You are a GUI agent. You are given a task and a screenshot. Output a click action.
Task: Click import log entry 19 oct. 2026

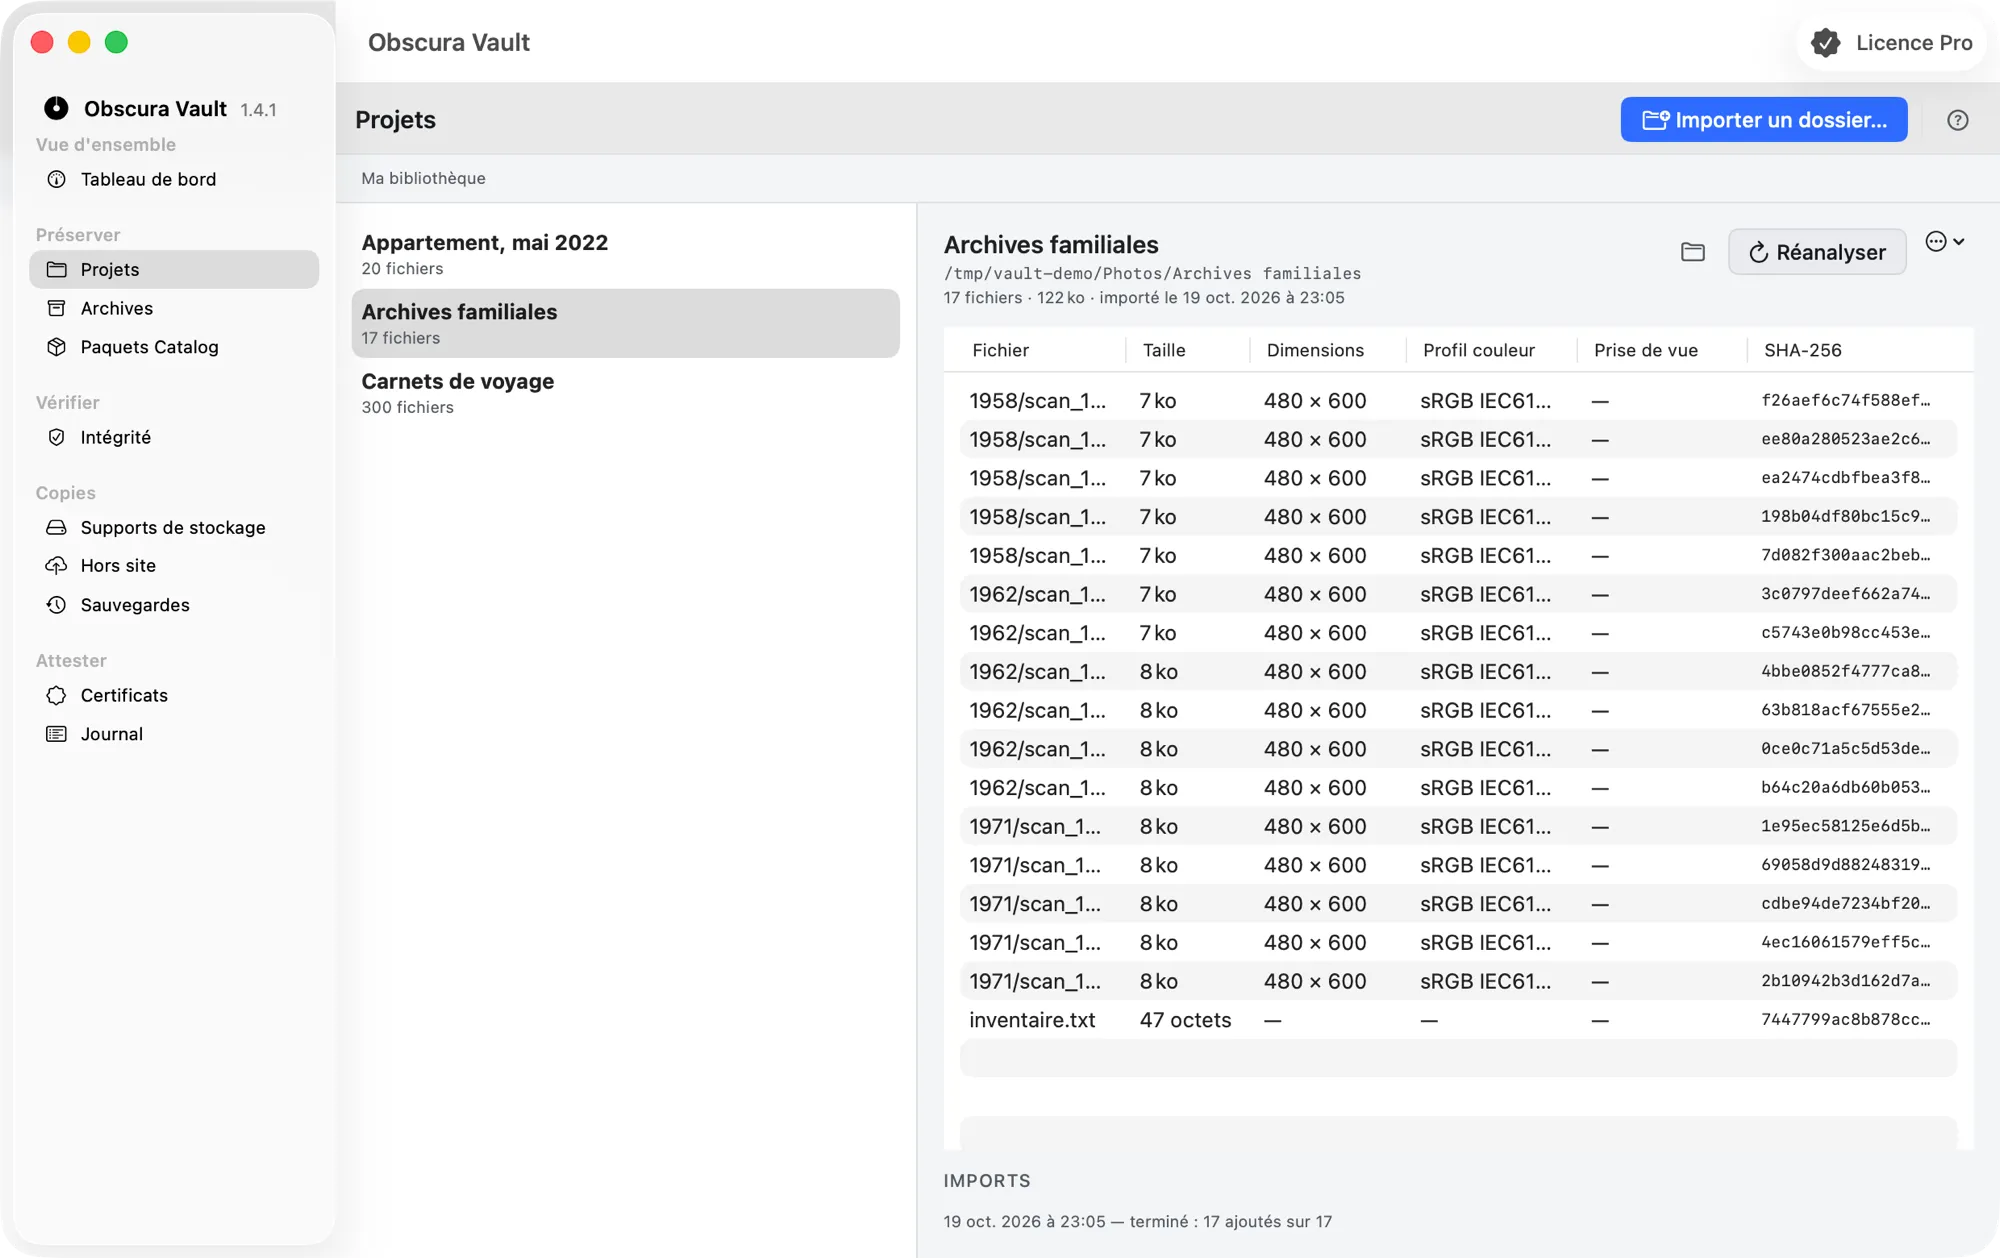coord(1138,1221)
